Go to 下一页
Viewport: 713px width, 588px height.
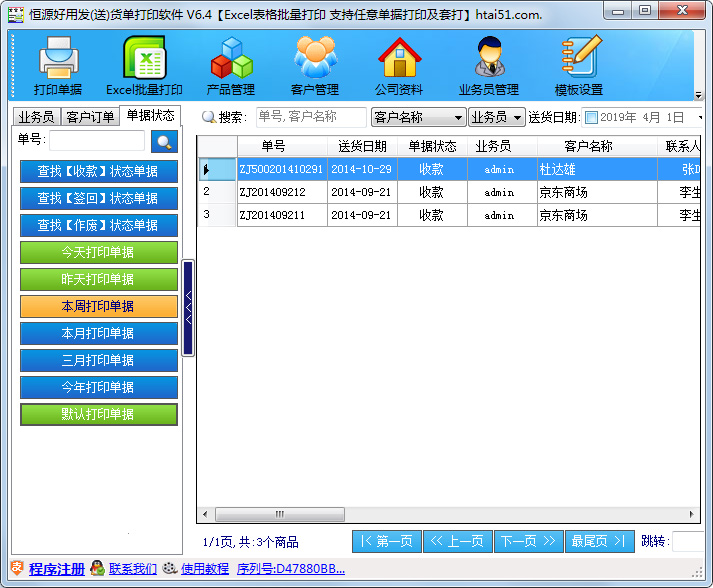click(x=528, y=541)
